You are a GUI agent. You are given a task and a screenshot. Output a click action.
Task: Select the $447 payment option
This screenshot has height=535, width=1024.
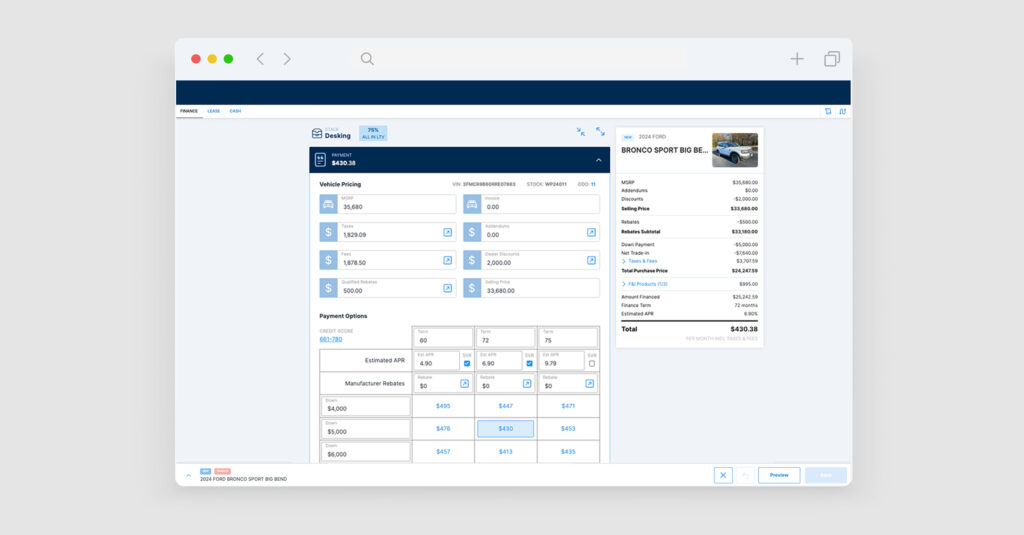point(505,406)
